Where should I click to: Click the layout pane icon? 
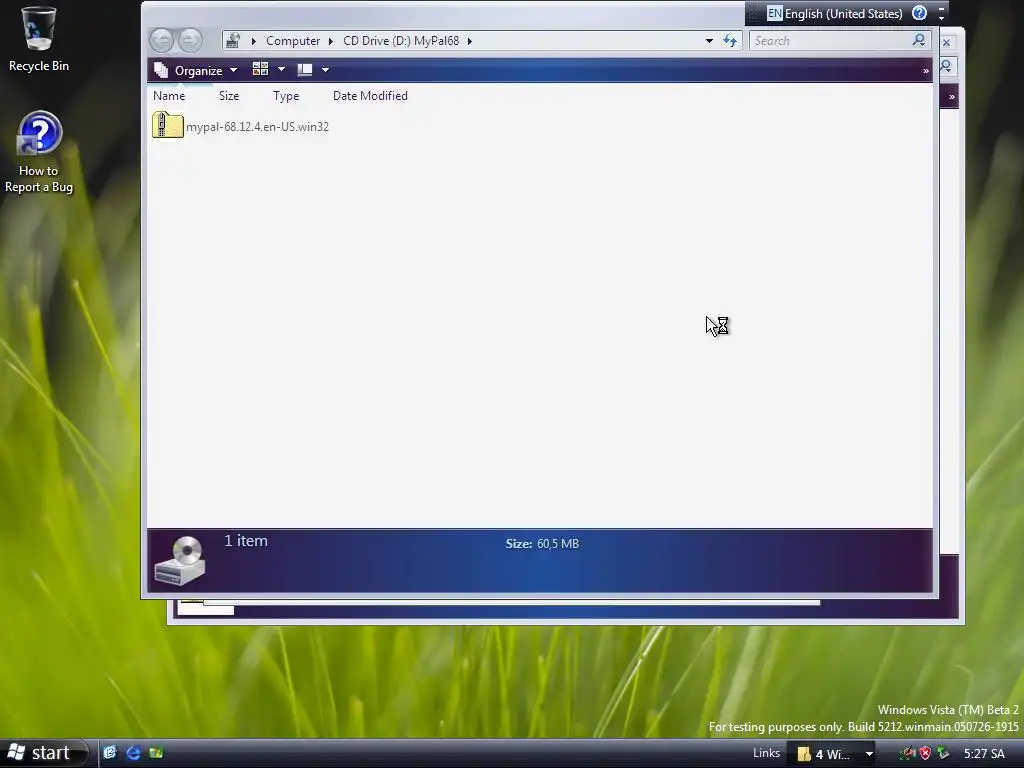click(x=305, y=69)
